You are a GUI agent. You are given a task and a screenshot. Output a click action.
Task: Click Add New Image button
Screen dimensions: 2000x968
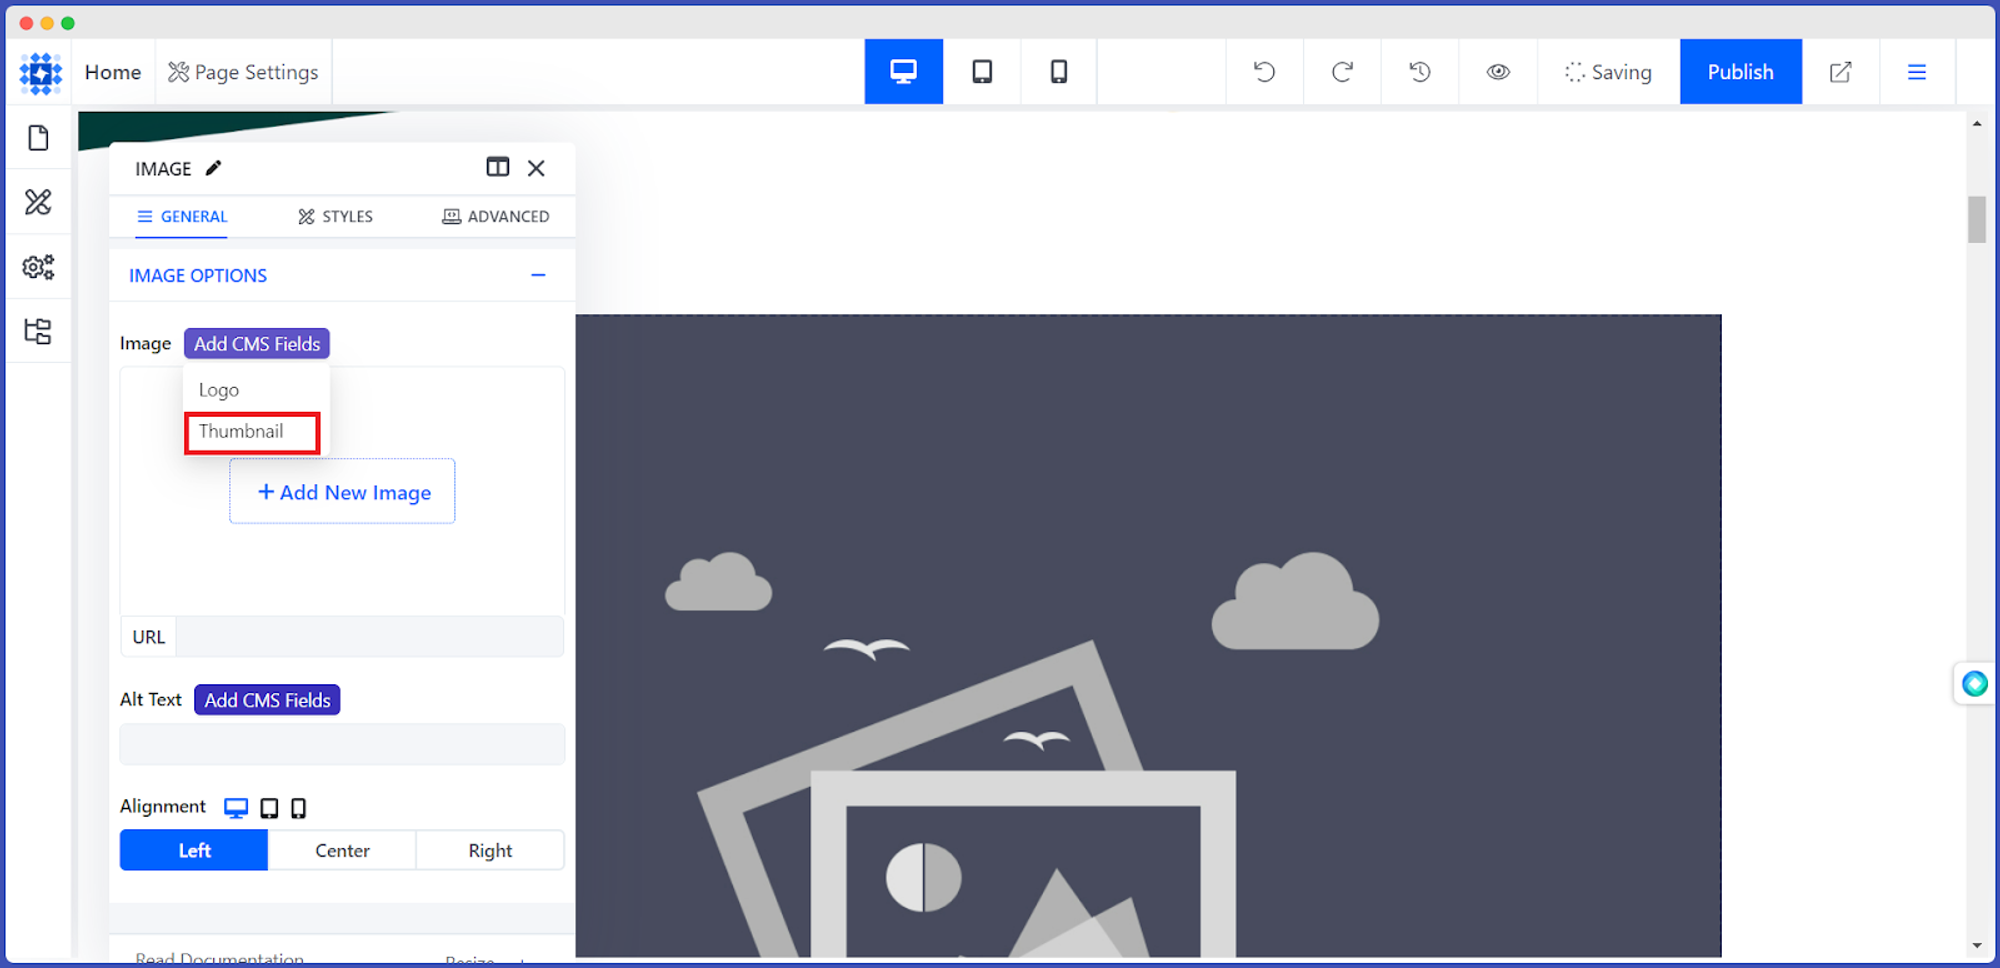click(x=343, y=491)
